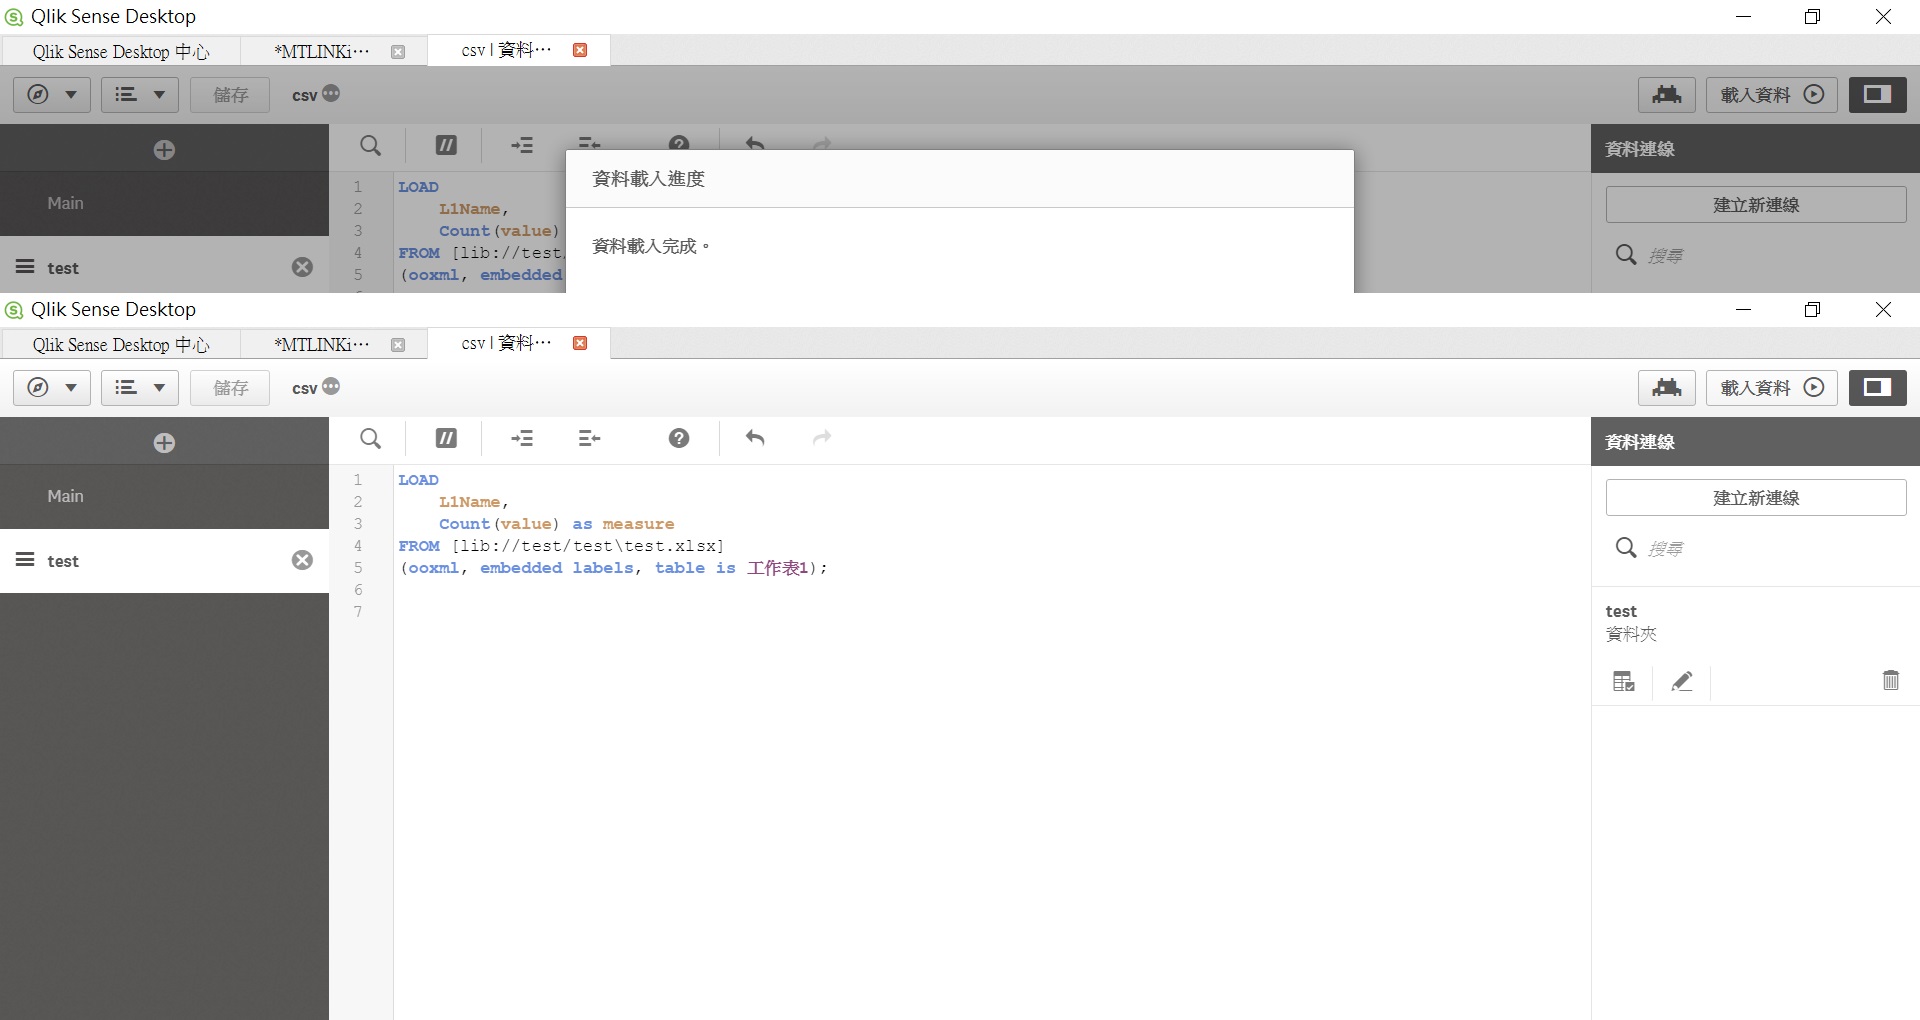
Task: Close the csv tab in the dimmed window
Action: pos(580,50)
